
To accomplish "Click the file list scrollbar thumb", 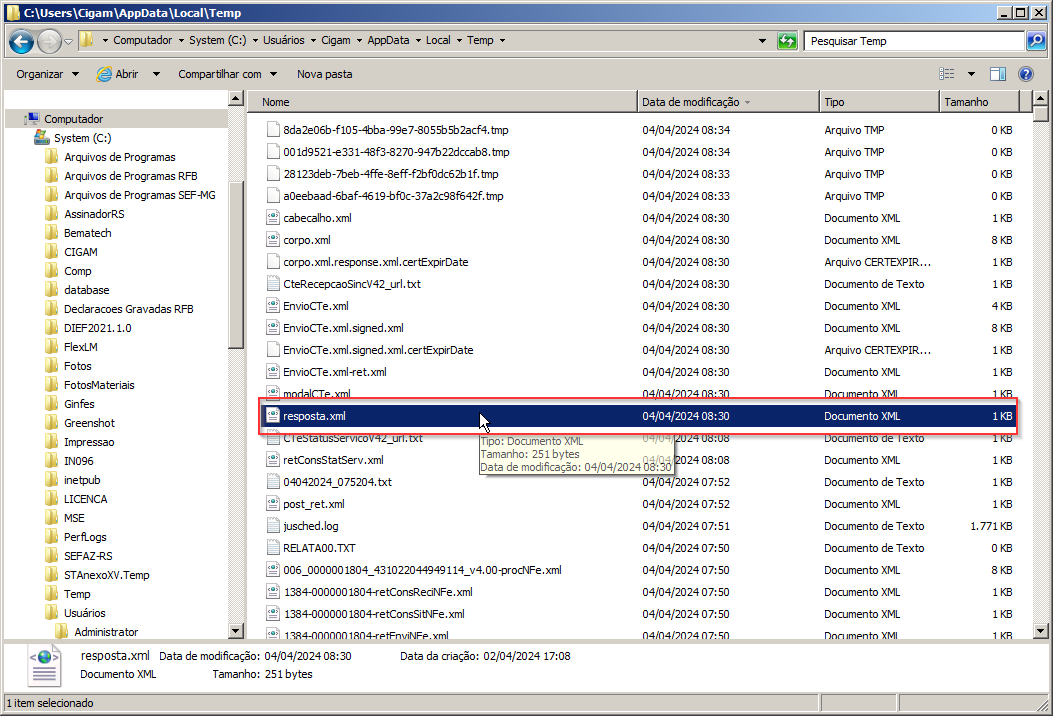I will coord(1040,114).
